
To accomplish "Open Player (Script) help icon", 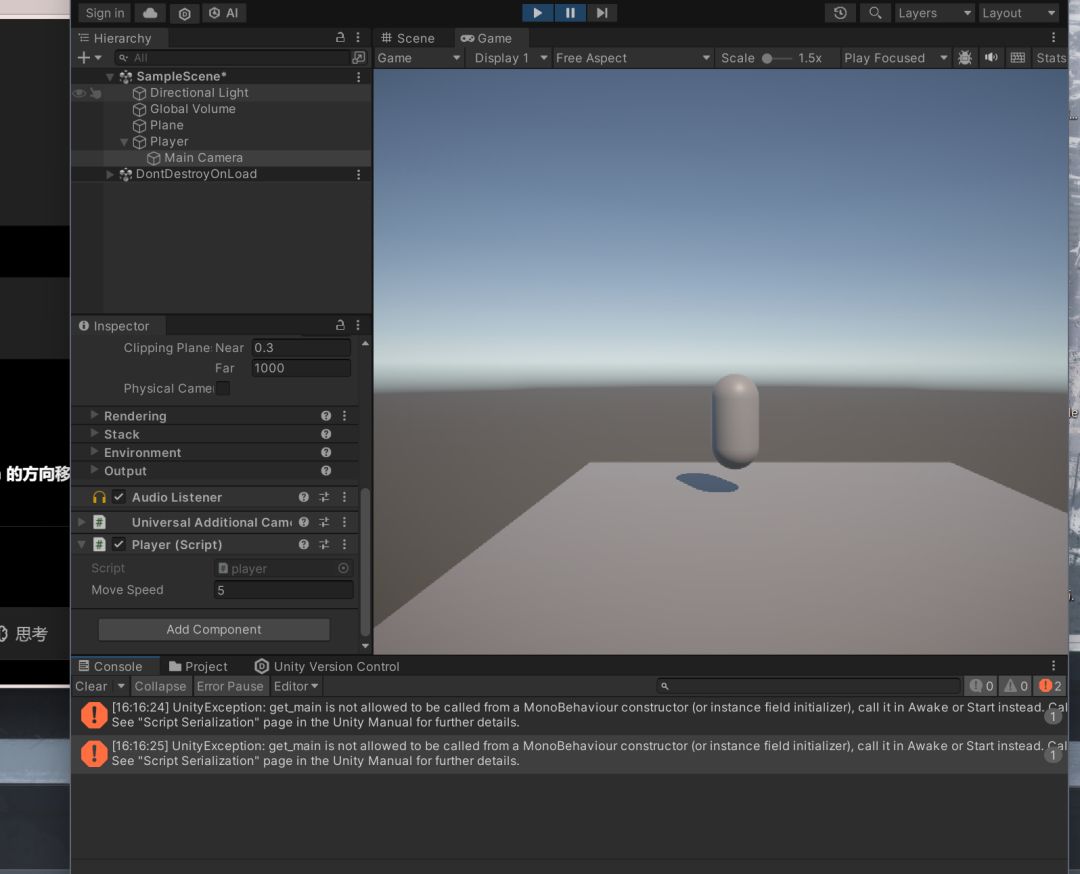I will [x=304, y=545].
